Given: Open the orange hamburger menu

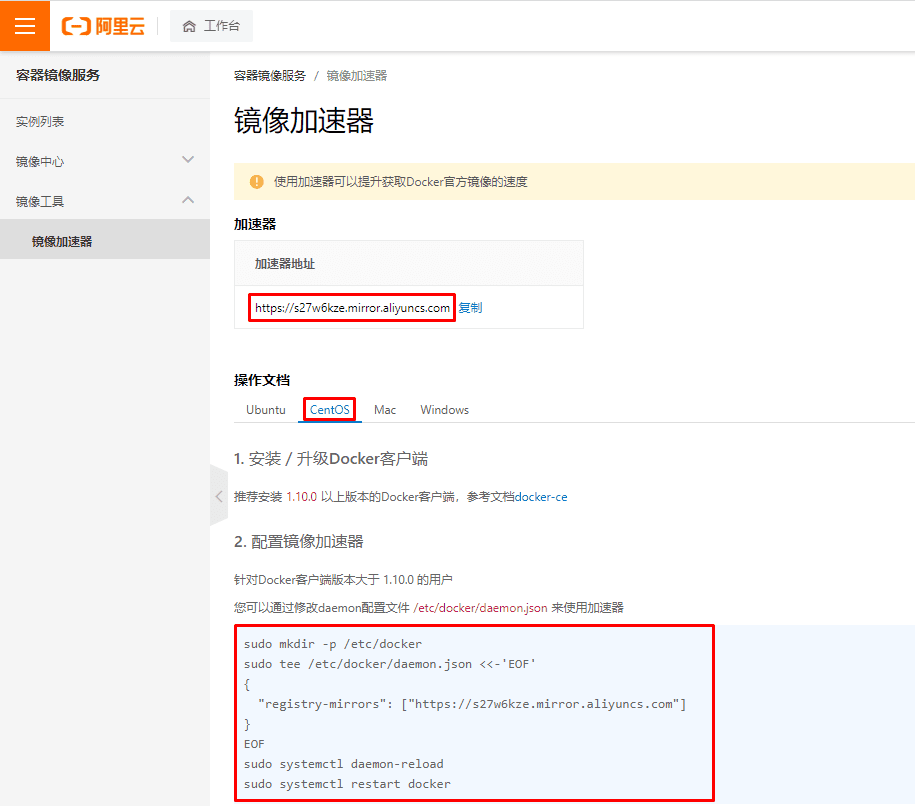Looking at the screenshot, I should click(25, 26).
